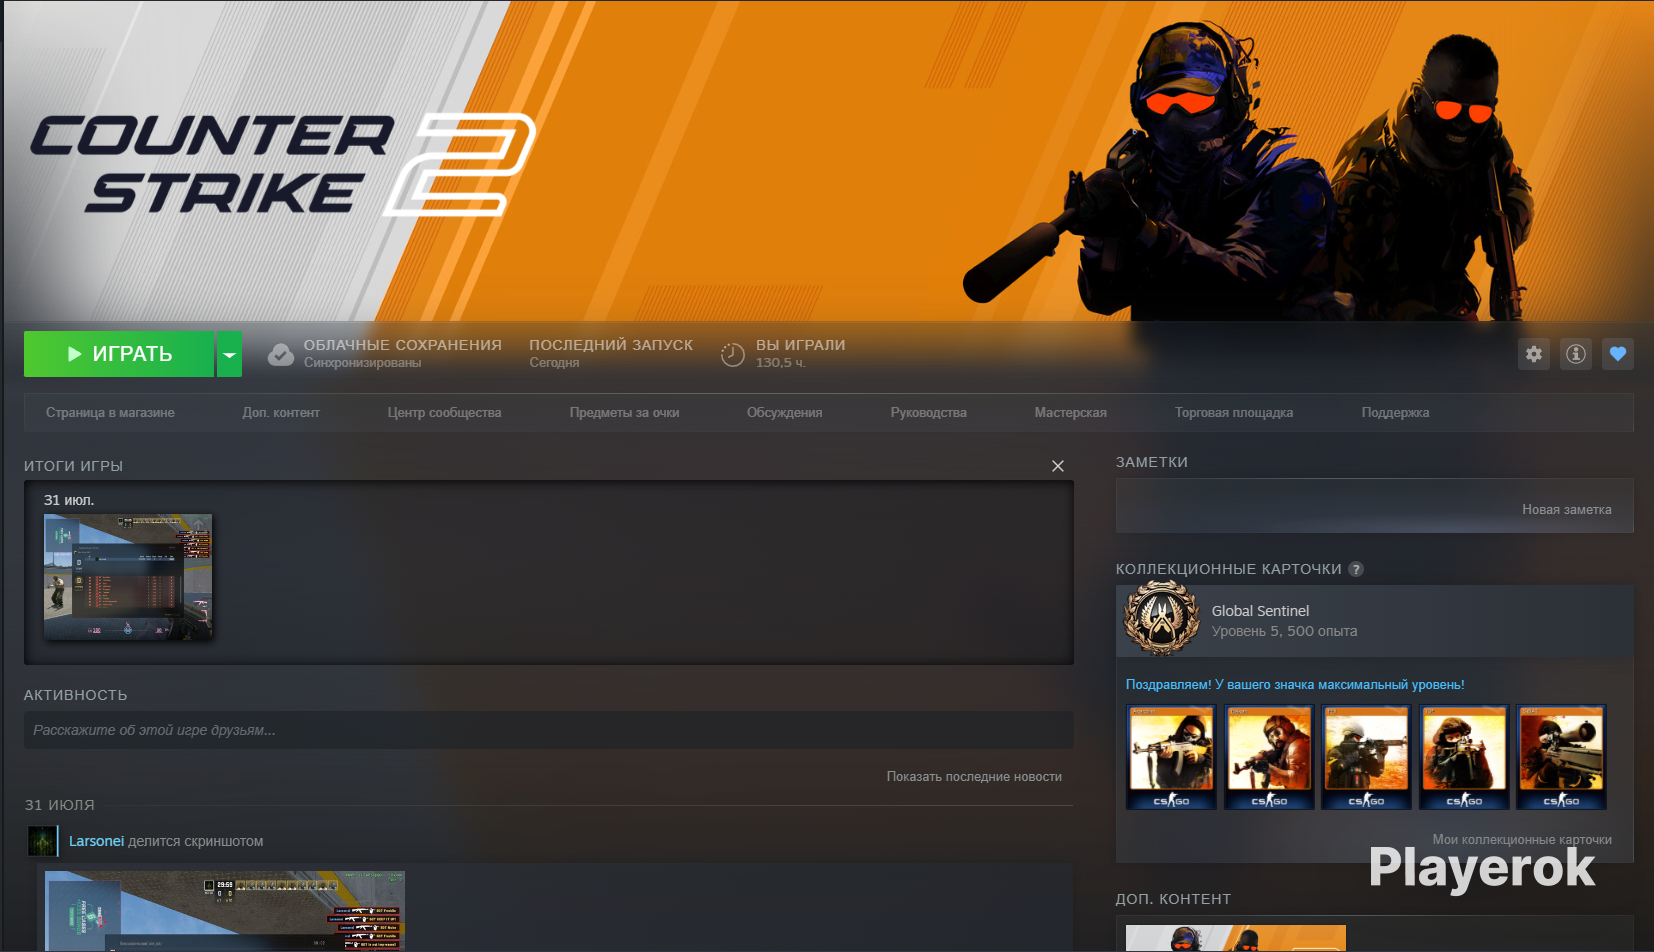Click the green ИГРАТЬ play button
Image resolution: width=1654 pixels, height=952 pixels.
pyautogui.click(x=119, y=354)
